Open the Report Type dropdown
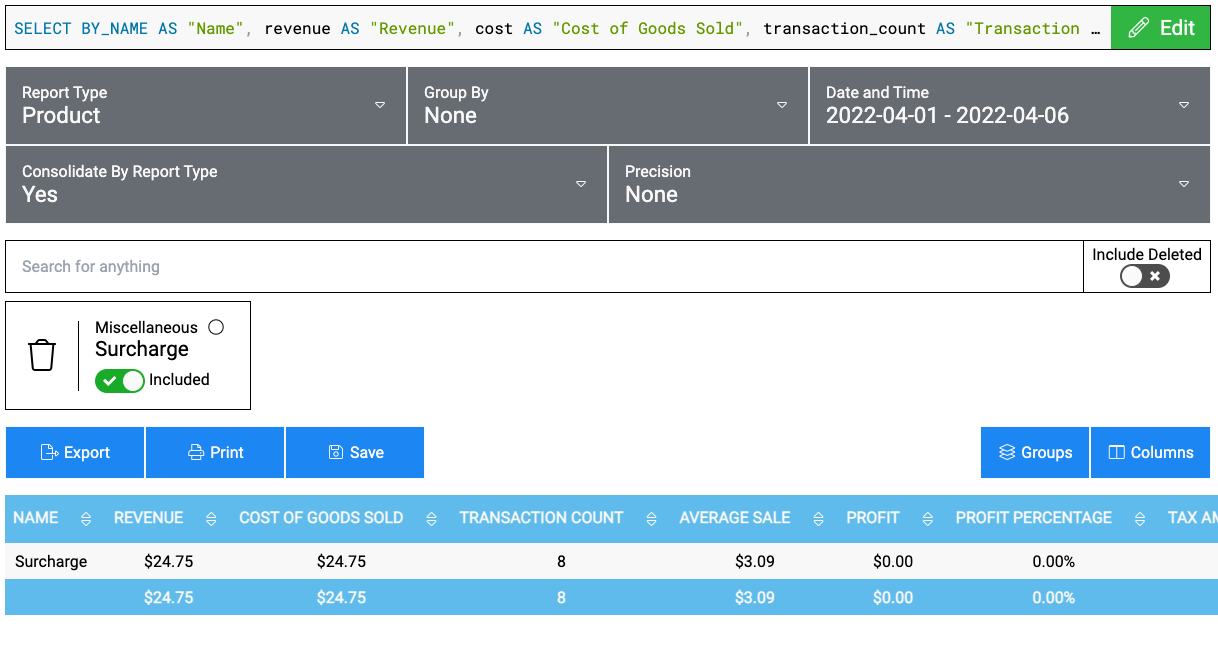 (x=205, y=105)
